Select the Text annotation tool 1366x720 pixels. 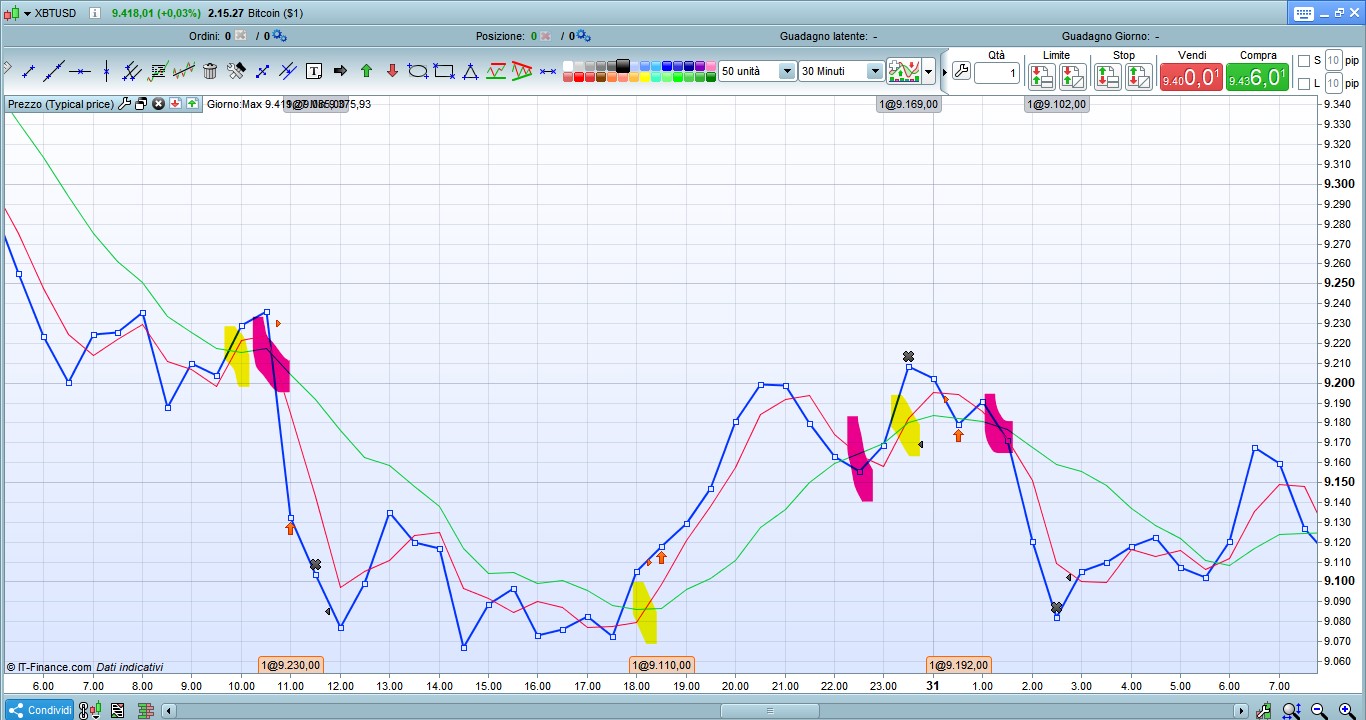pos(314,71)
